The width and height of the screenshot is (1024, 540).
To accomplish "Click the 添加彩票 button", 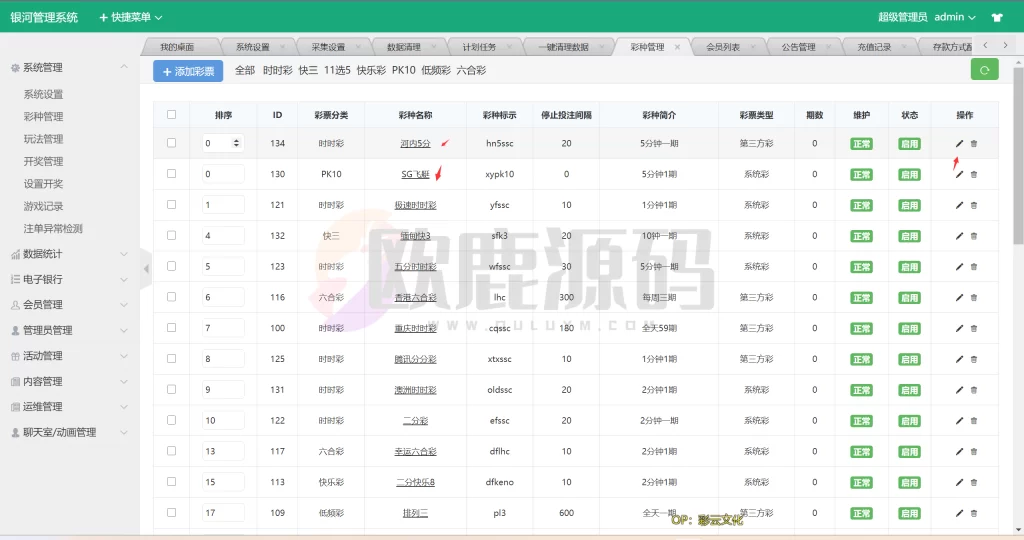I will tap(188, 71).
